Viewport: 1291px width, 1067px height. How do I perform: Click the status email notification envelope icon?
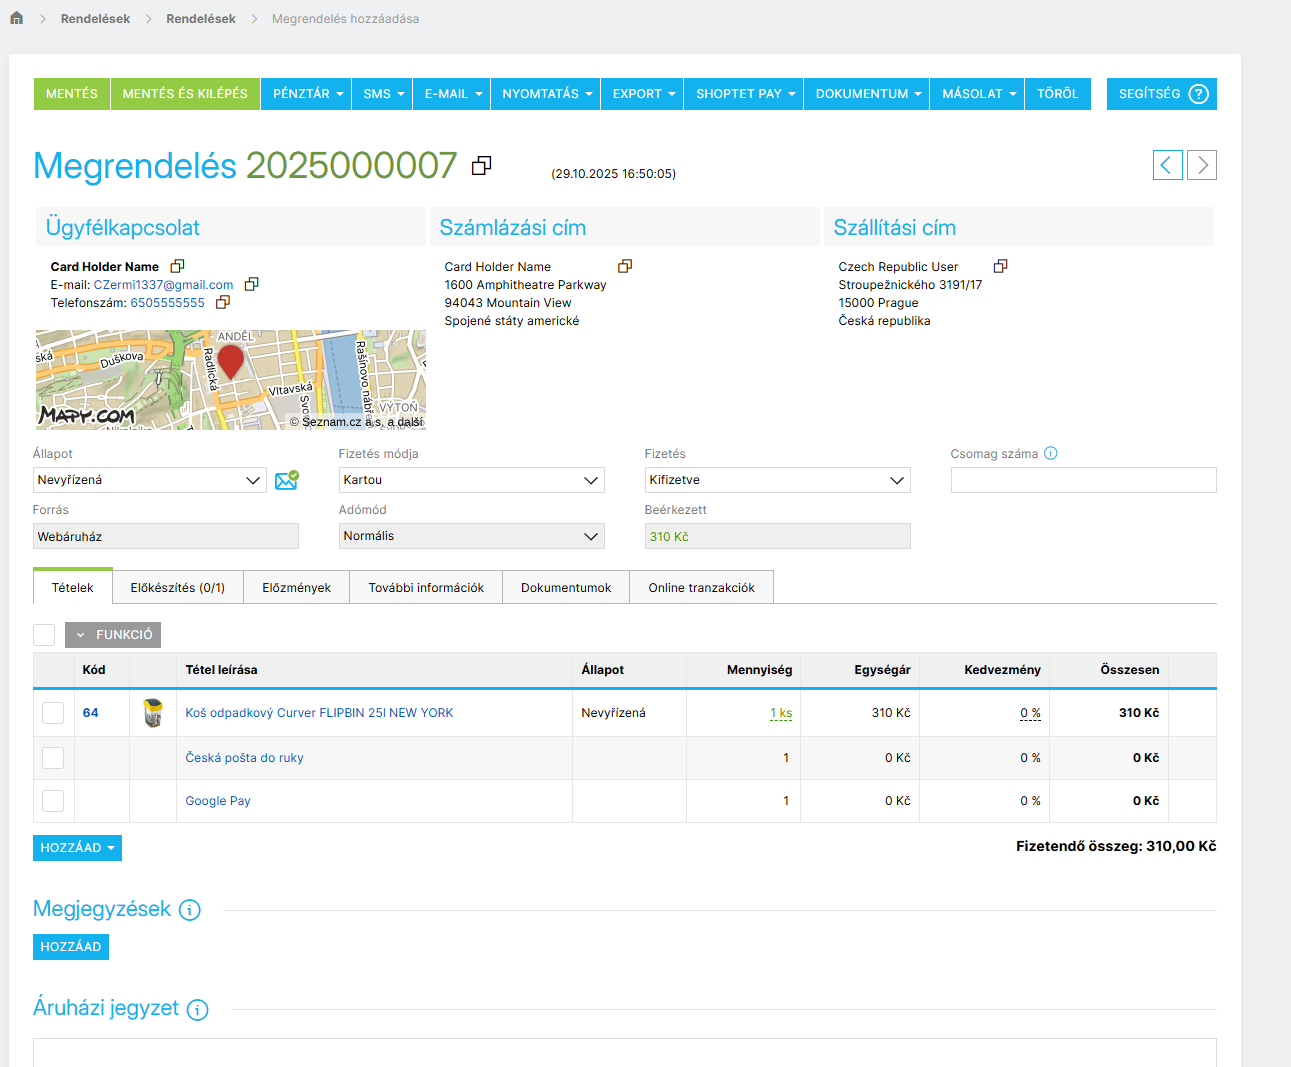[x=286, y=481]
